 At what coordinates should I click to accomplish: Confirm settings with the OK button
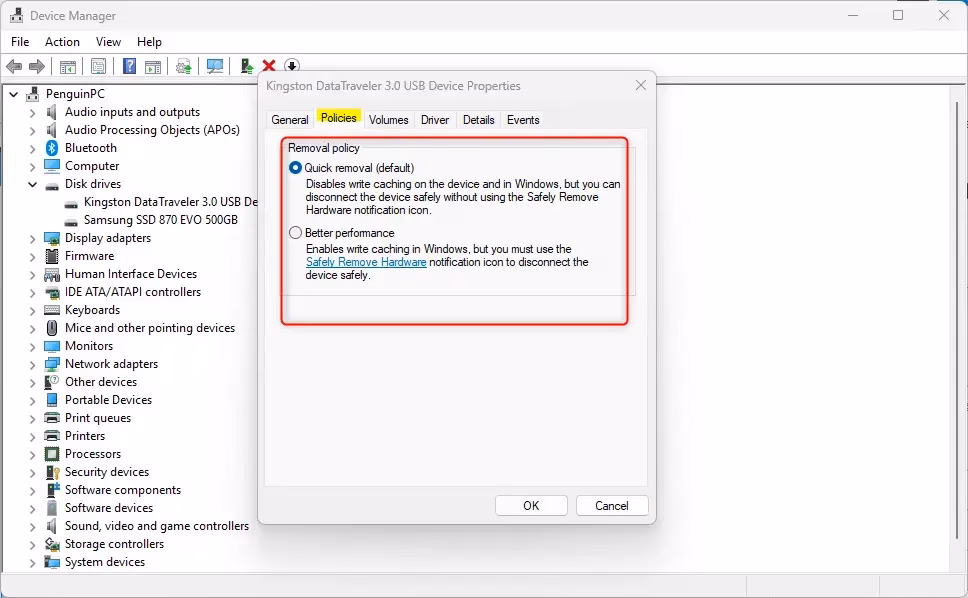coord(531,505)
